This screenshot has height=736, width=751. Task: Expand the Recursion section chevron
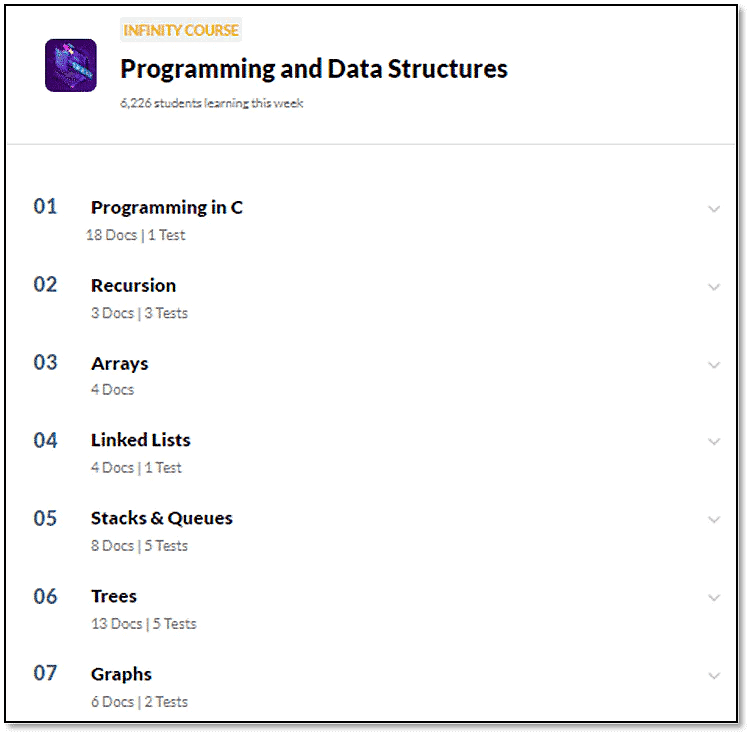pos(714,287)
